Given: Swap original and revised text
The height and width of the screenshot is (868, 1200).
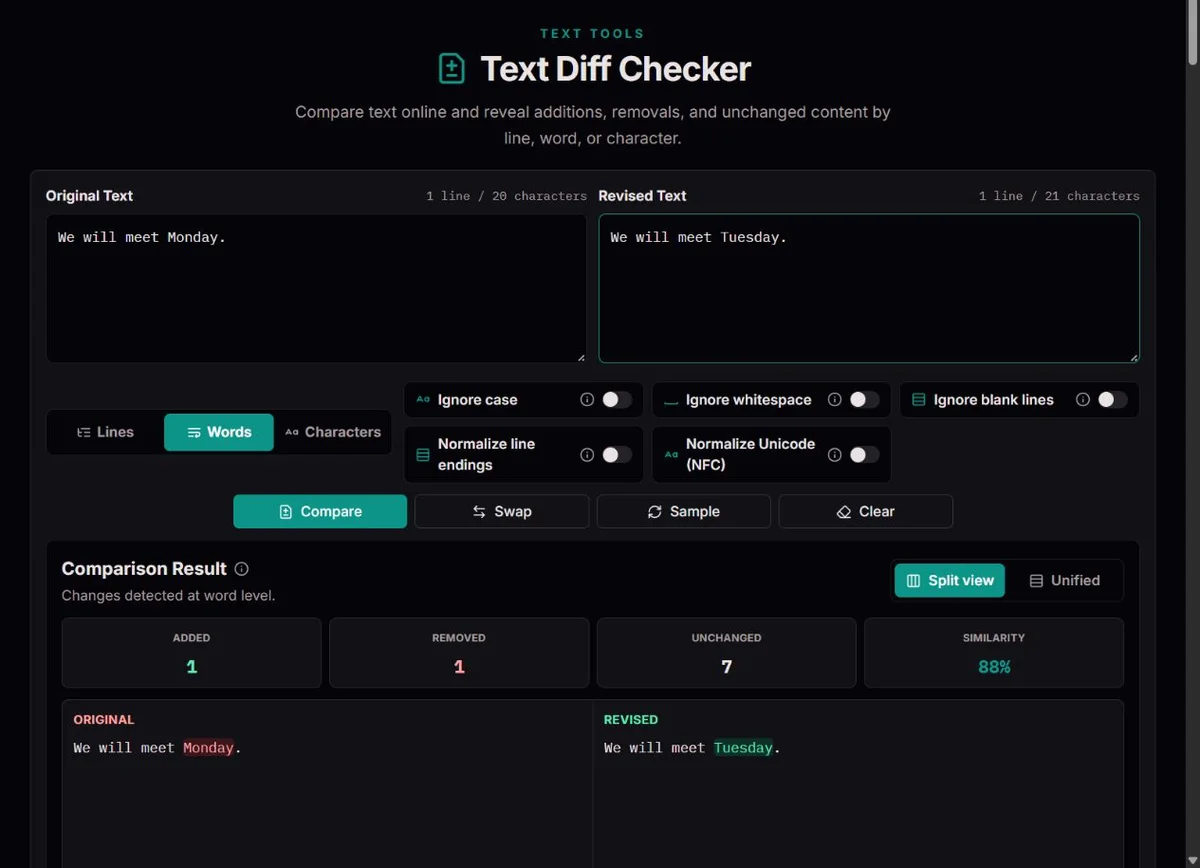Looking at the screenshot, I should (x=502, y=511).
